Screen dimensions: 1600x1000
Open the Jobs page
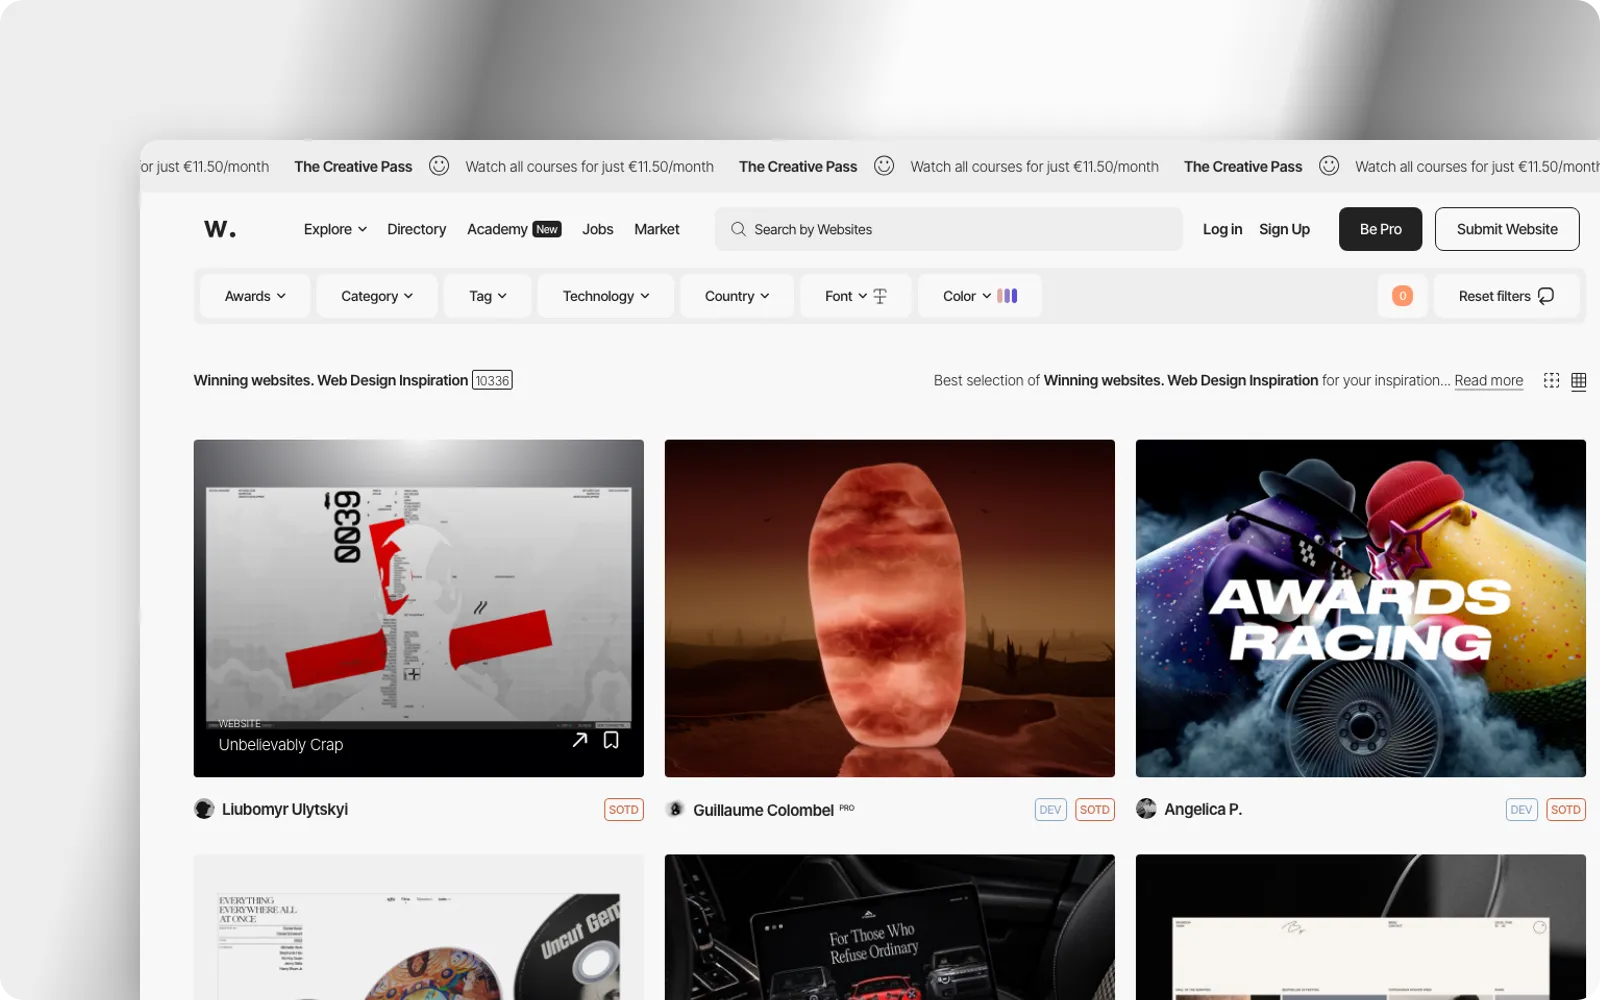coord(598,229)
